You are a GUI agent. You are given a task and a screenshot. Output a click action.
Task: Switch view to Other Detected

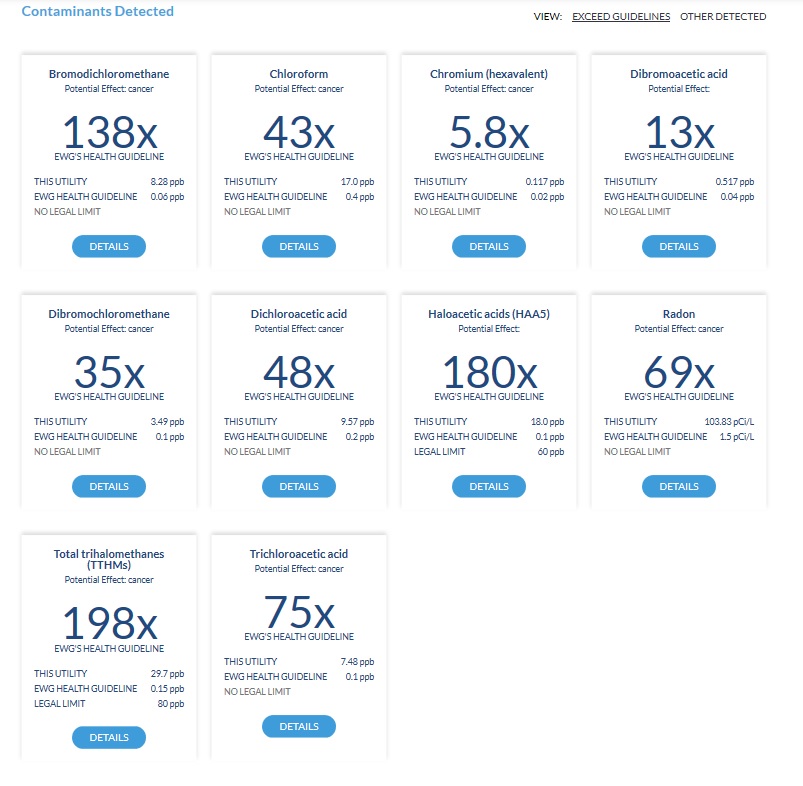click(x=723, y=16)
